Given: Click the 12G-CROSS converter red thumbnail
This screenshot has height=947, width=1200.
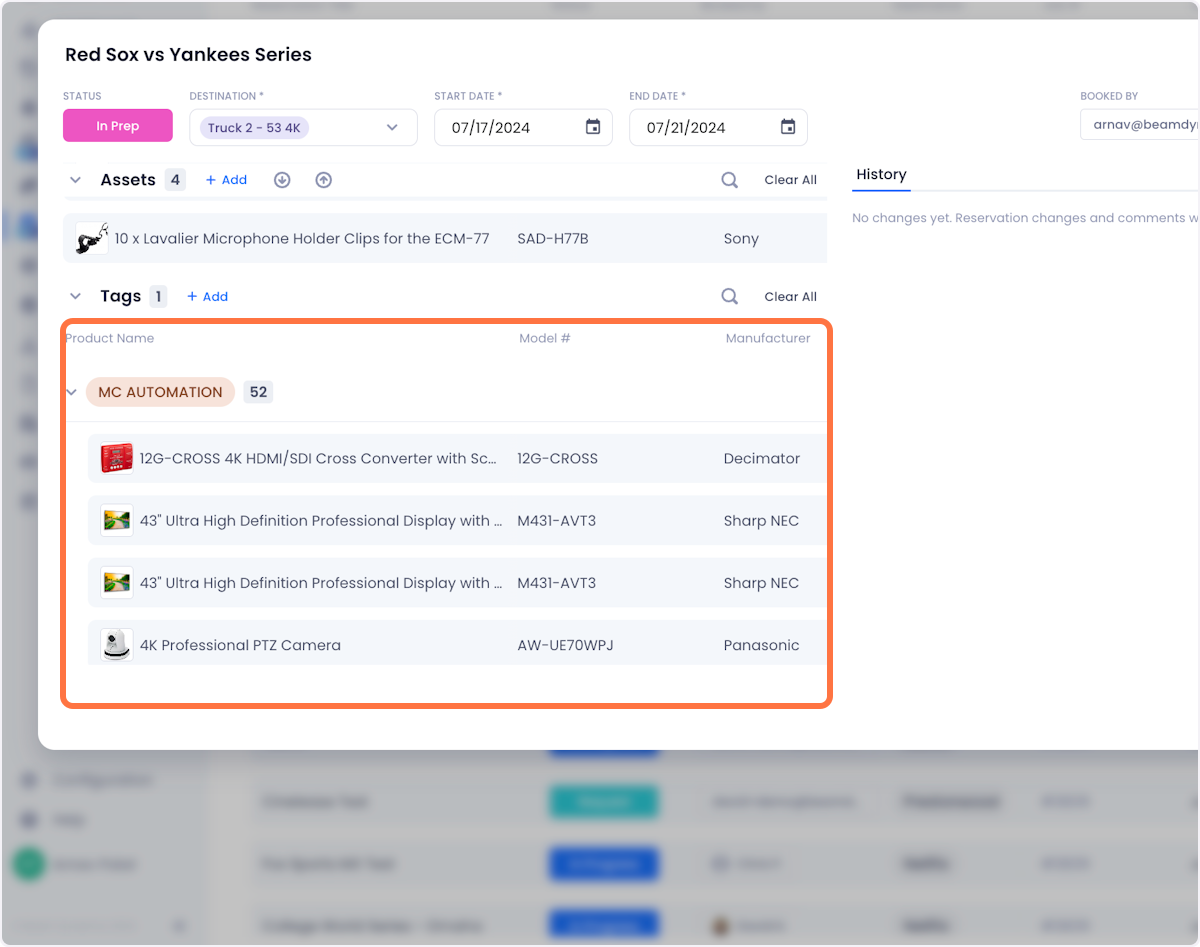Looking at the screenshot, I should pos(117,459).
